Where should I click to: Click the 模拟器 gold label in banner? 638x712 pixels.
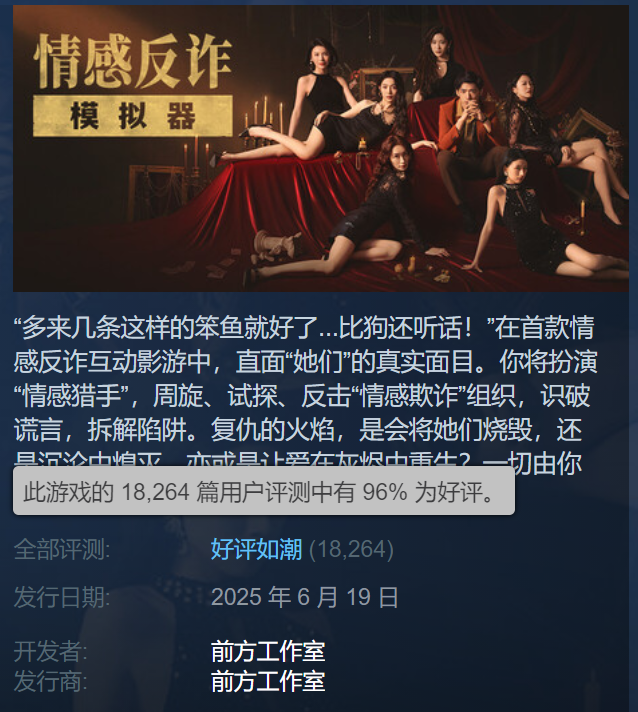tap(133, 116)
